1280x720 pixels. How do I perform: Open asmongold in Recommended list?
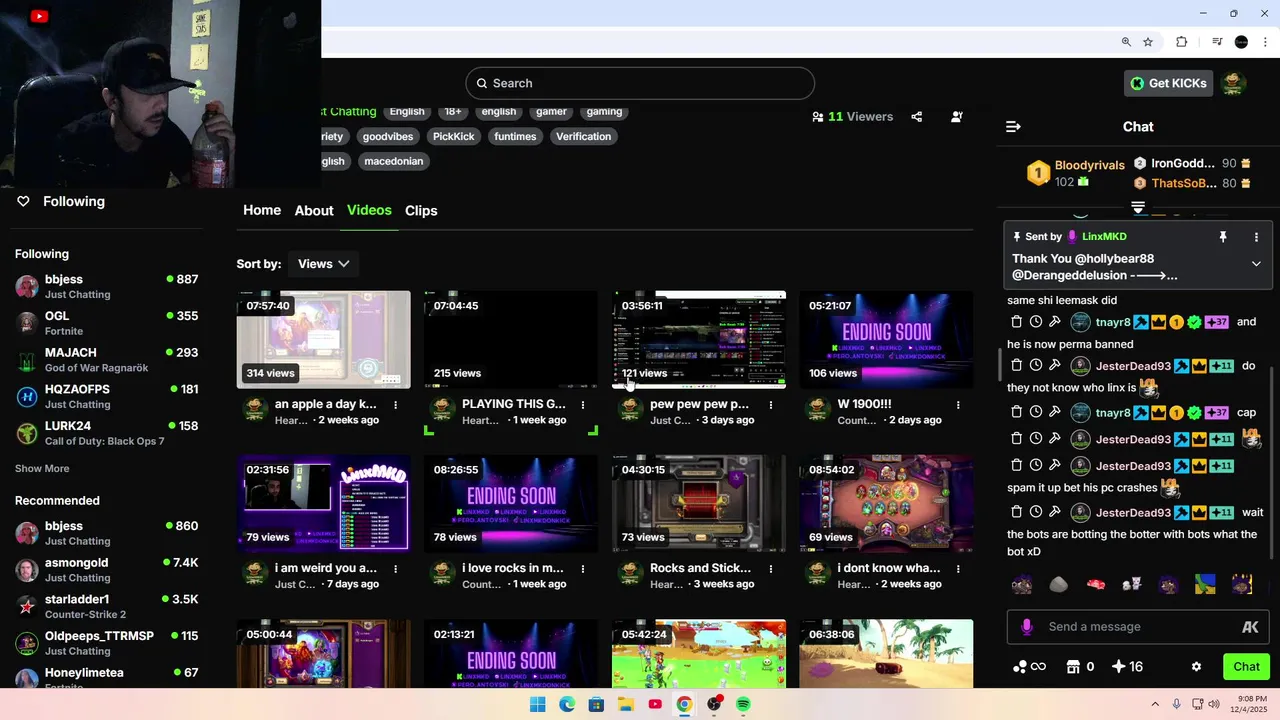[x=107, y=570]
